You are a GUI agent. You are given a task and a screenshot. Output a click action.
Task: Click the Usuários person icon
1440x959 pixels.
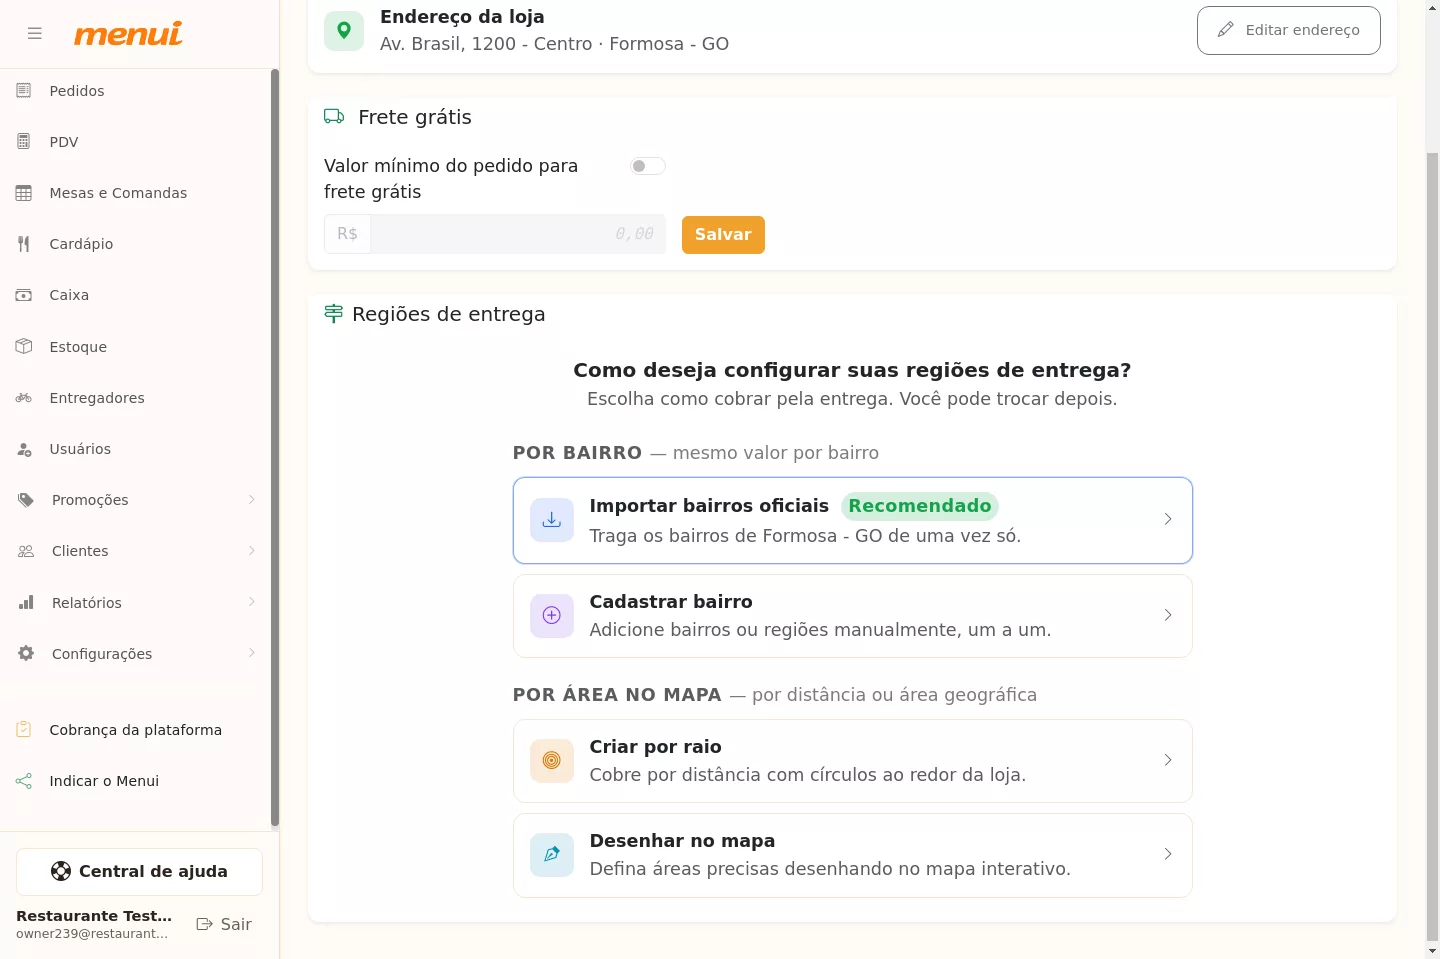tap(24, 449)
